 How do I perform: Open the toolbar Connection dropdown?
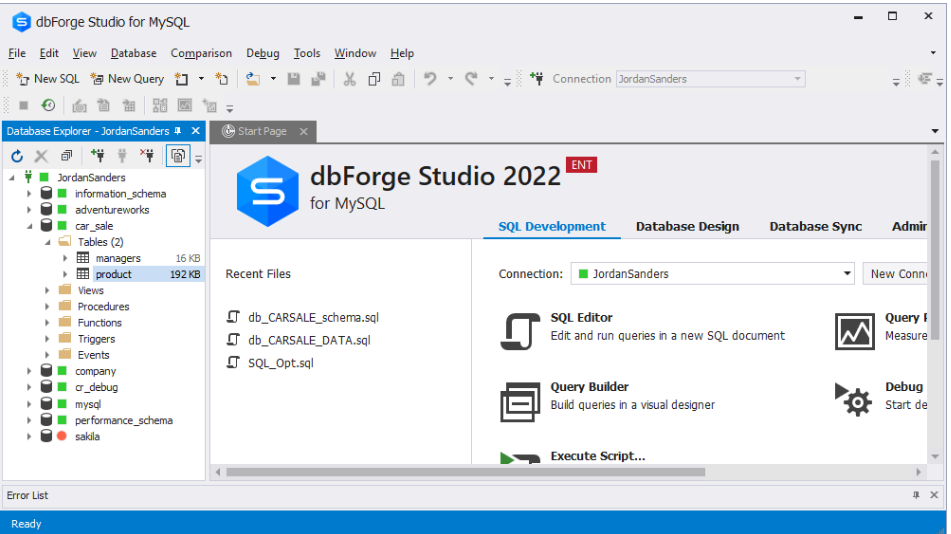(x=797, y=79)
